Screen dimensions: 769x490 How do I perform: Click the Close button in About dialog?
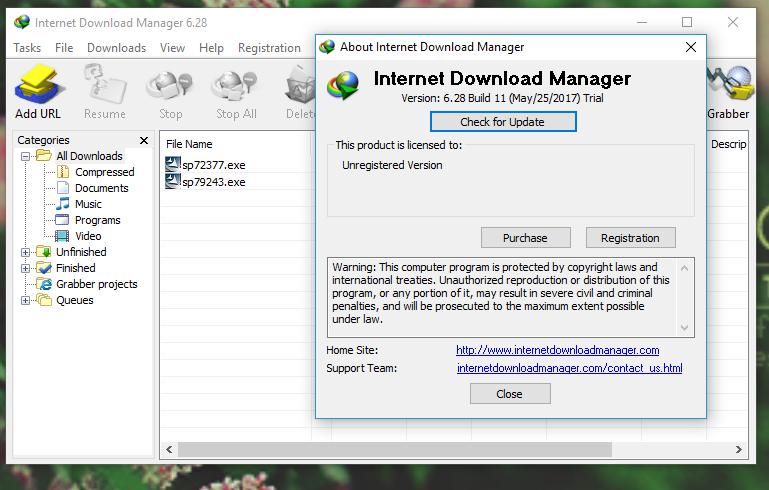[x=510, y=394]
